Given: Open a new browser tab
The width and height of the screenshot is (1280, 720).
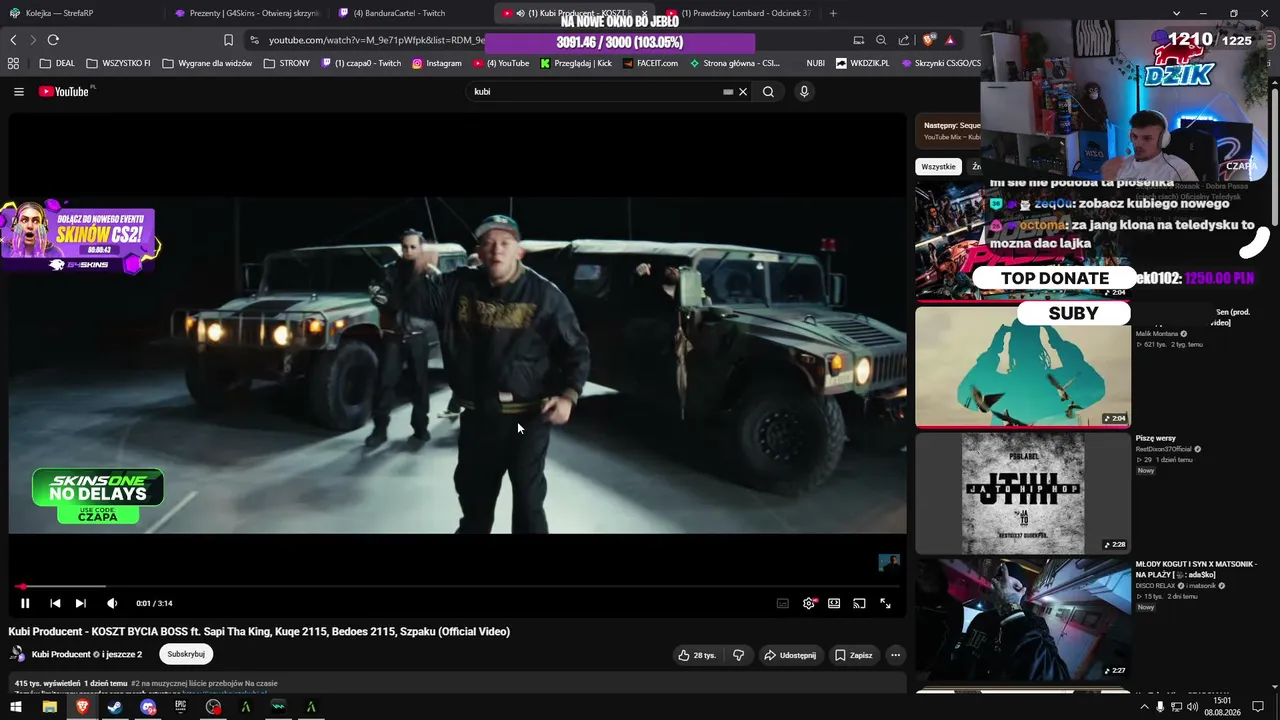Looking at the screenshot, I should (833, 13).
